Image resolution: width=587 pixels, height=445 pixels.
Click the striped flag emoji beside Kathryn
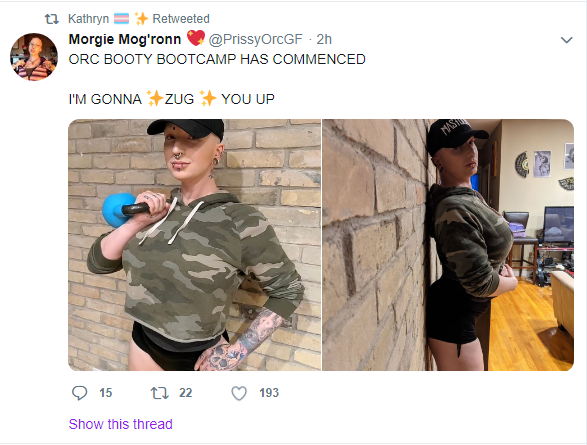click(x=121, y=18)
